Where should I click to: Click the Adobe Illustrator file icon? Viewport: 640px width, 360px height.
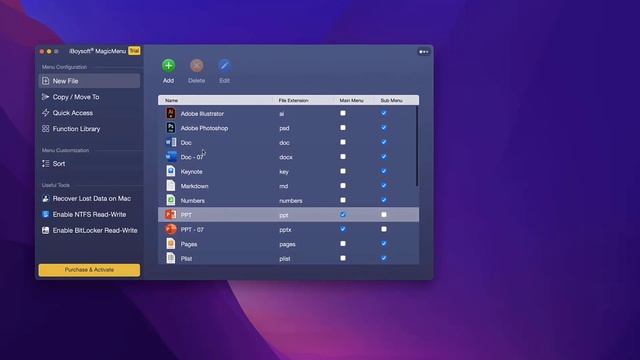coord(171,113)
